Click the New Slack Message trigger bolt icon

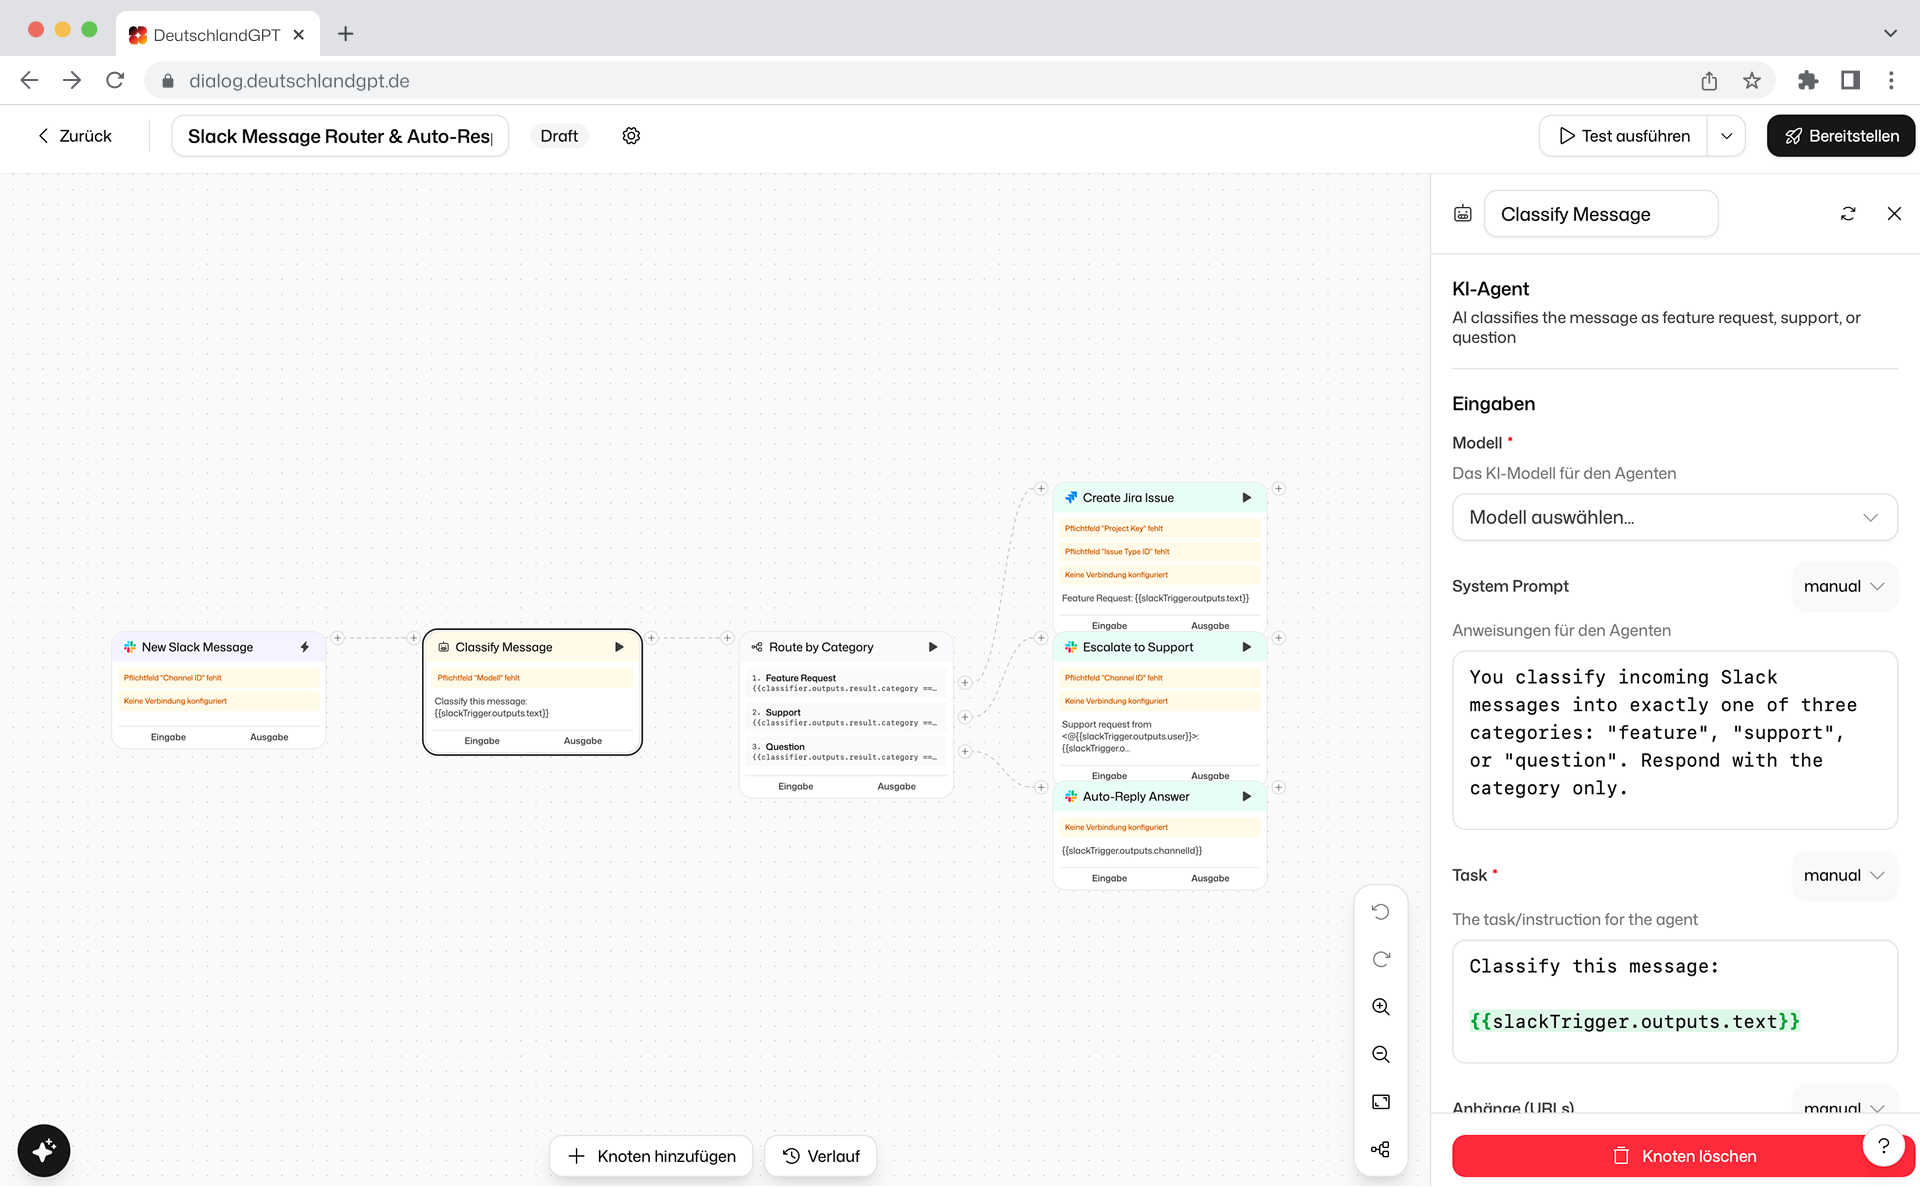(305, 647)
